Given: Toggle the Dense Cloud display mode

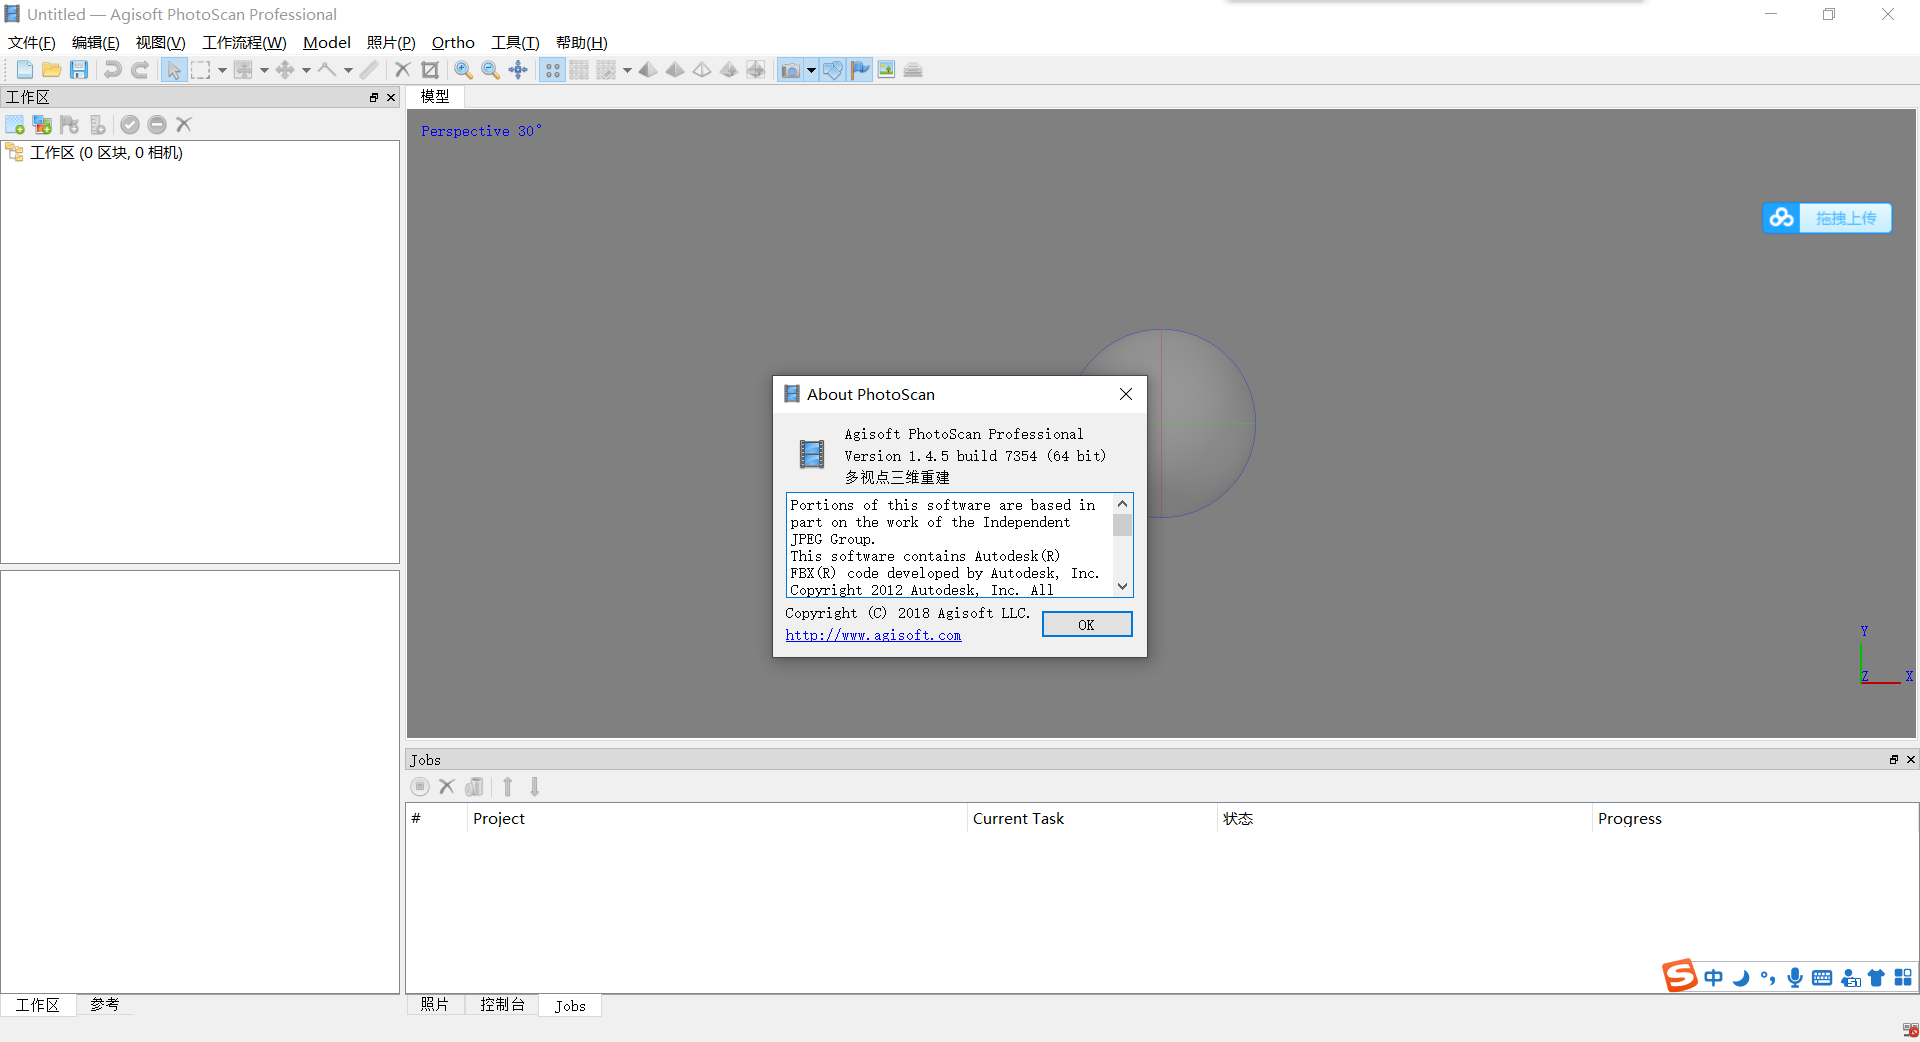Looking at the screenshot, I should pos(579,70).
